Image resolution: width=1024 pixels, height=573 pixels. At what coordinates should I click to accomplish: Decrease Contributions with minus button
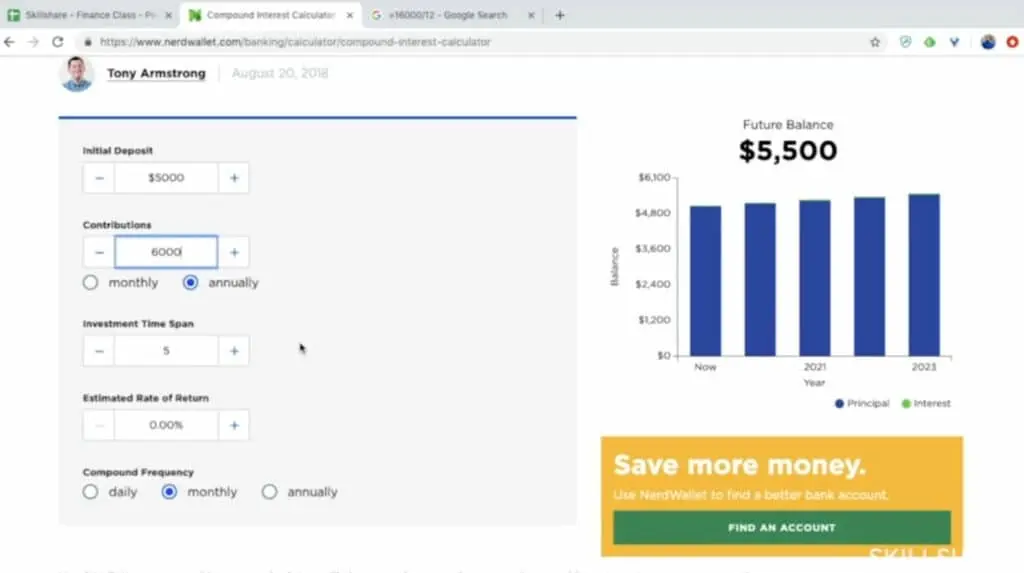99,252
